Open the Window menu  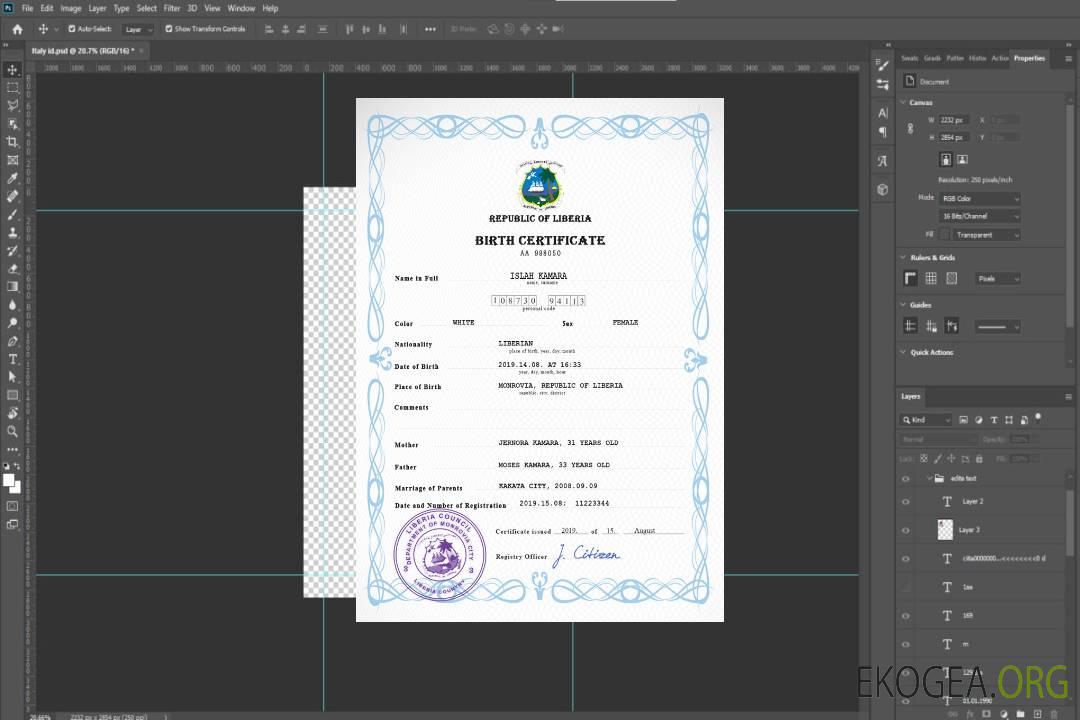click(x=241, y=8)
